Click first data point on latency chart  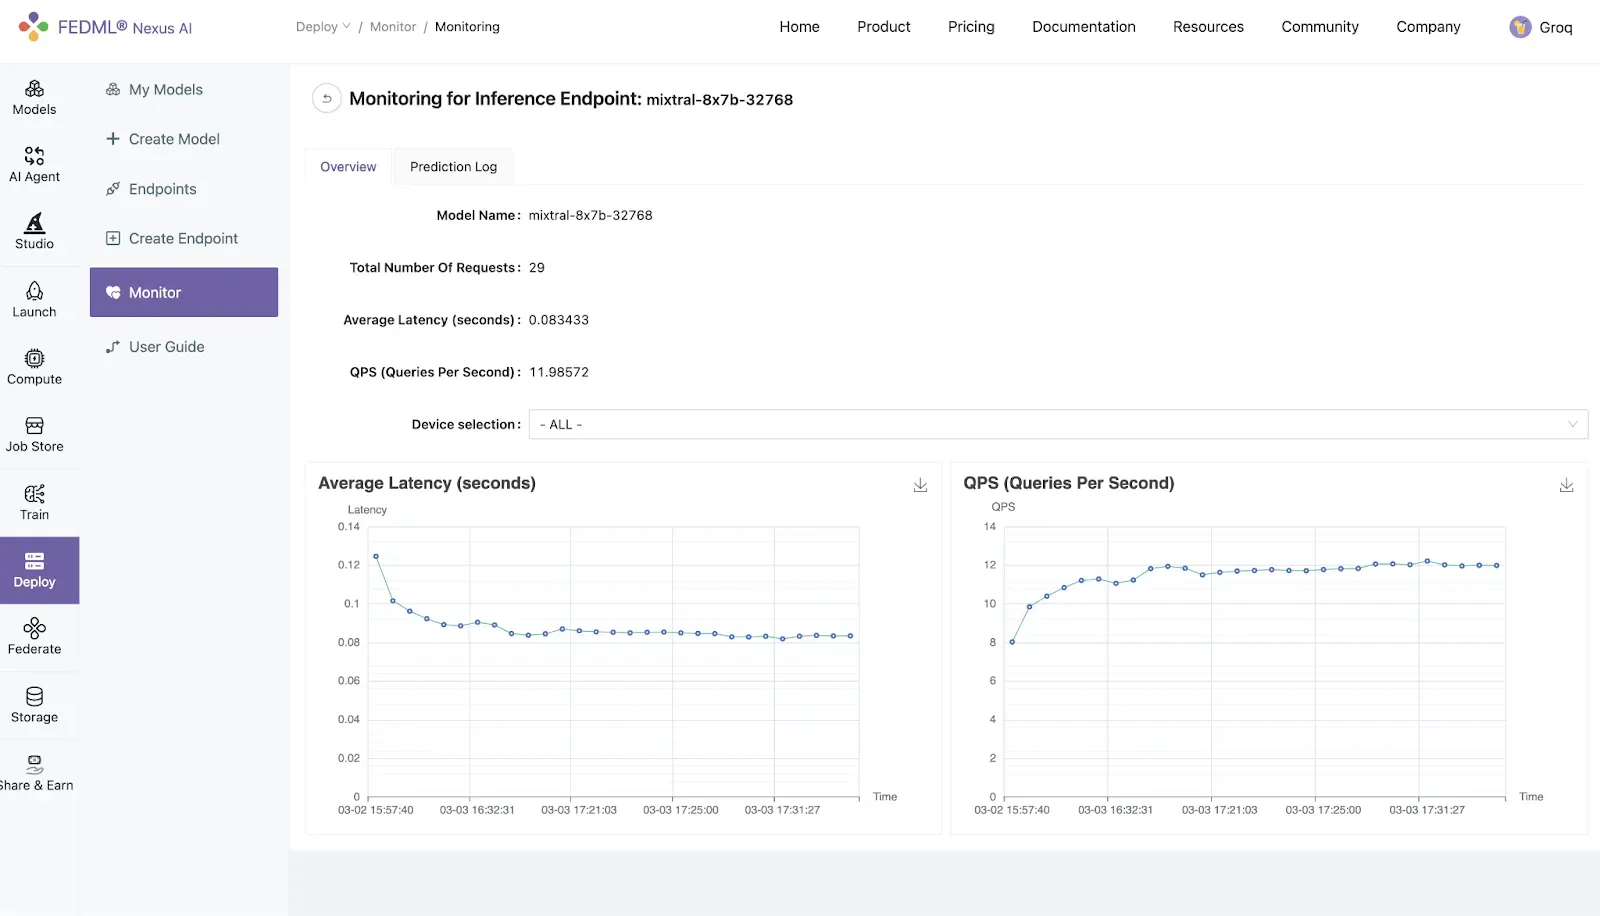pyautogui.click(x=375, y=556)
